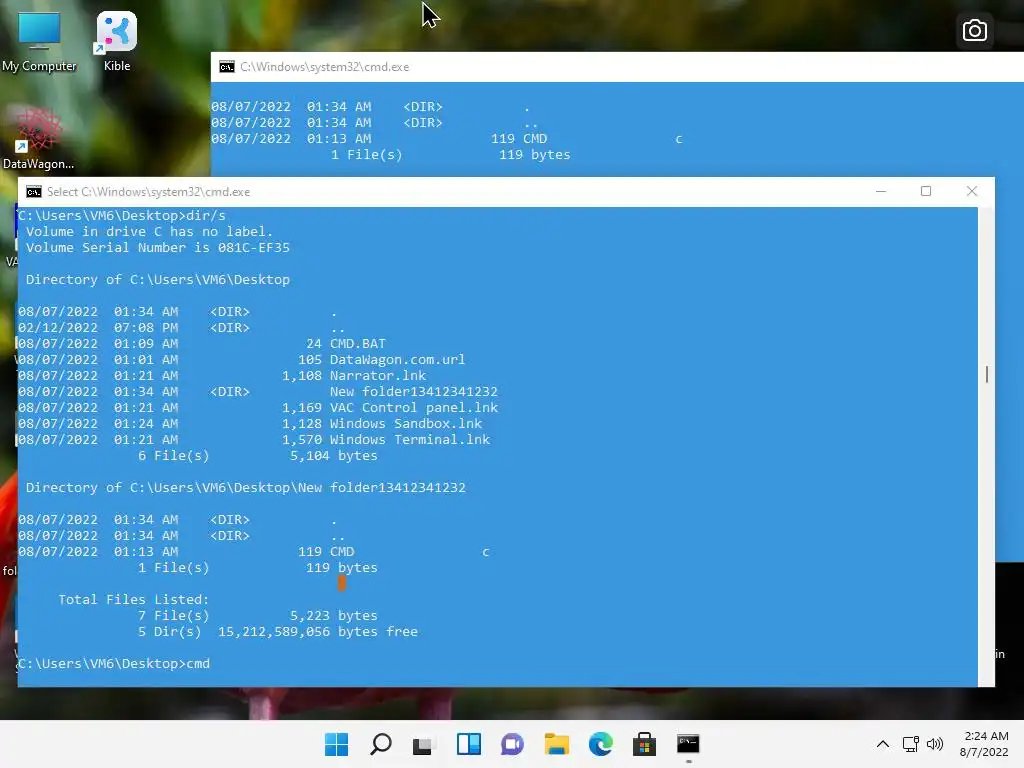Image resolution: width=1024 pixels, height=768 pixels.
Task: Maximize the front cmd window
Action: tap(926, 191)
